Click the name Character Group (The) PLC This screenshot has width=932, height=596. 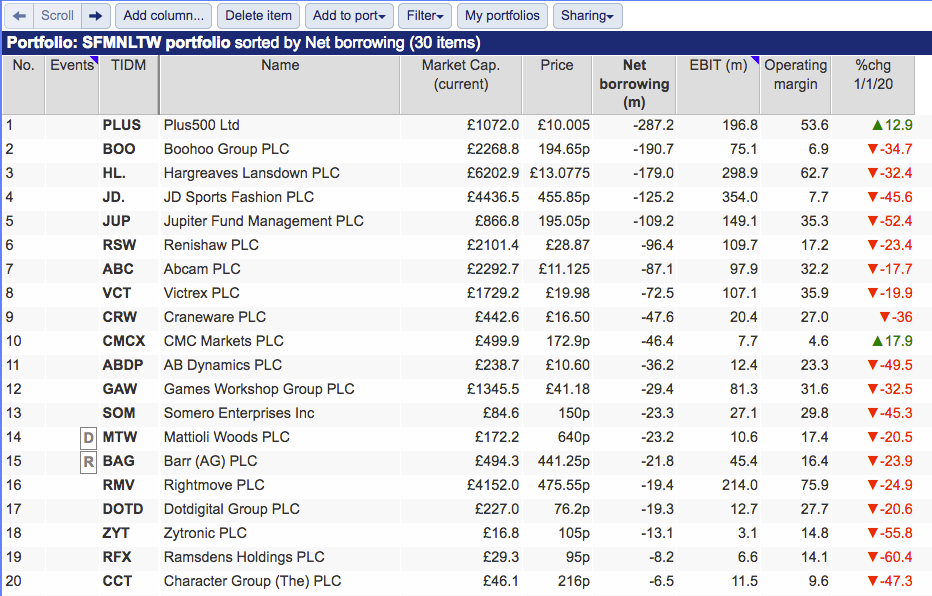click(x=253, y=581)
